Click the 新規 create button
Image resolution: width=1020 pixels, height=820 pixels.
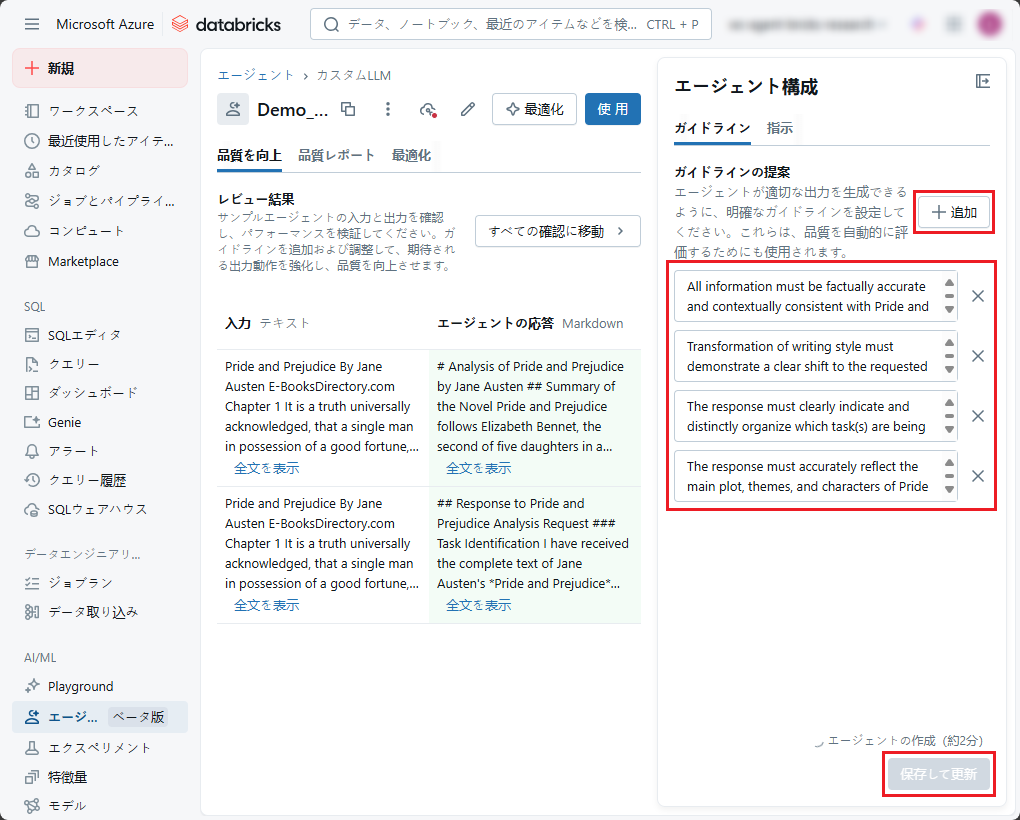100,68
